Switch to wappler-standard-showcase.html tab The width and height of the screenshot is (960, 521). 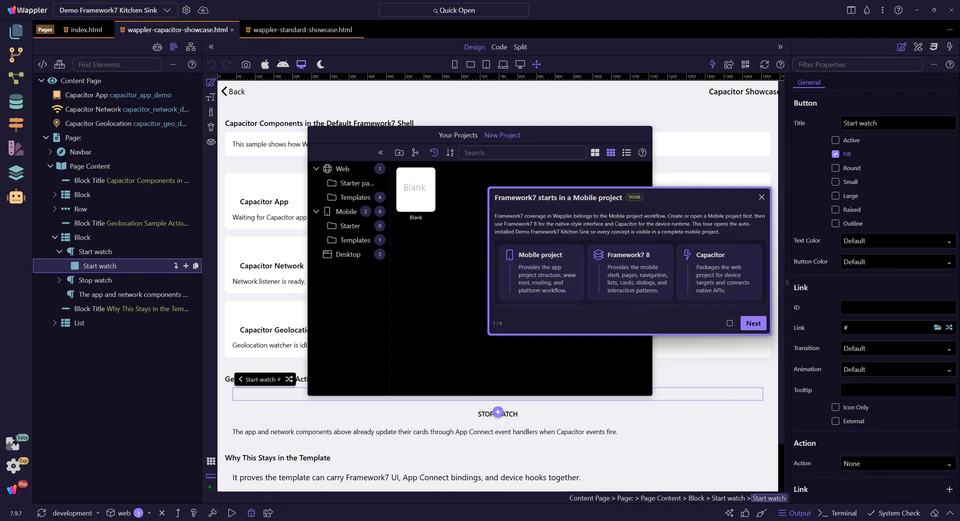pyautogui.click(x=299, y=29)
